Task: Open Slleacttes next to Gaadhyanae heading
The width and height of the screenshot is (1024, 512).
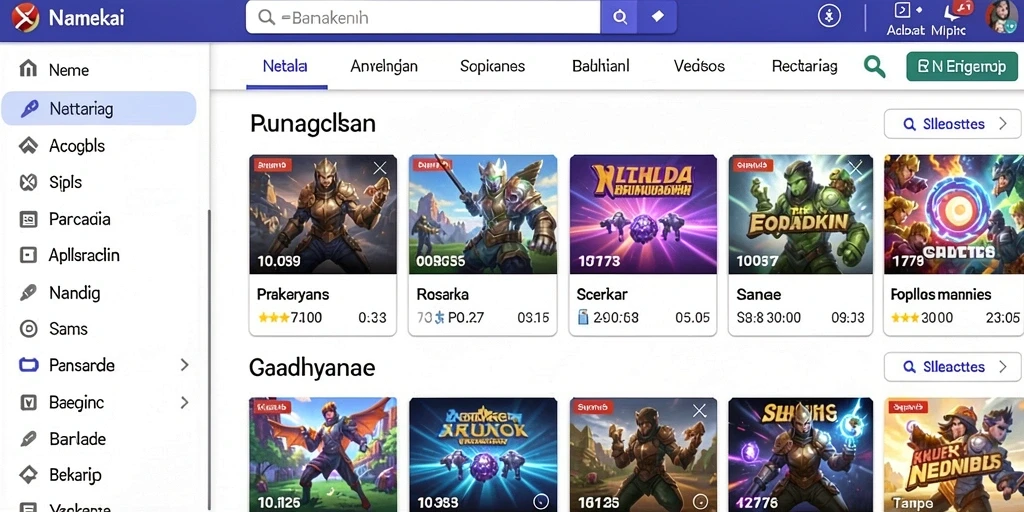Action: pos(952,367)
